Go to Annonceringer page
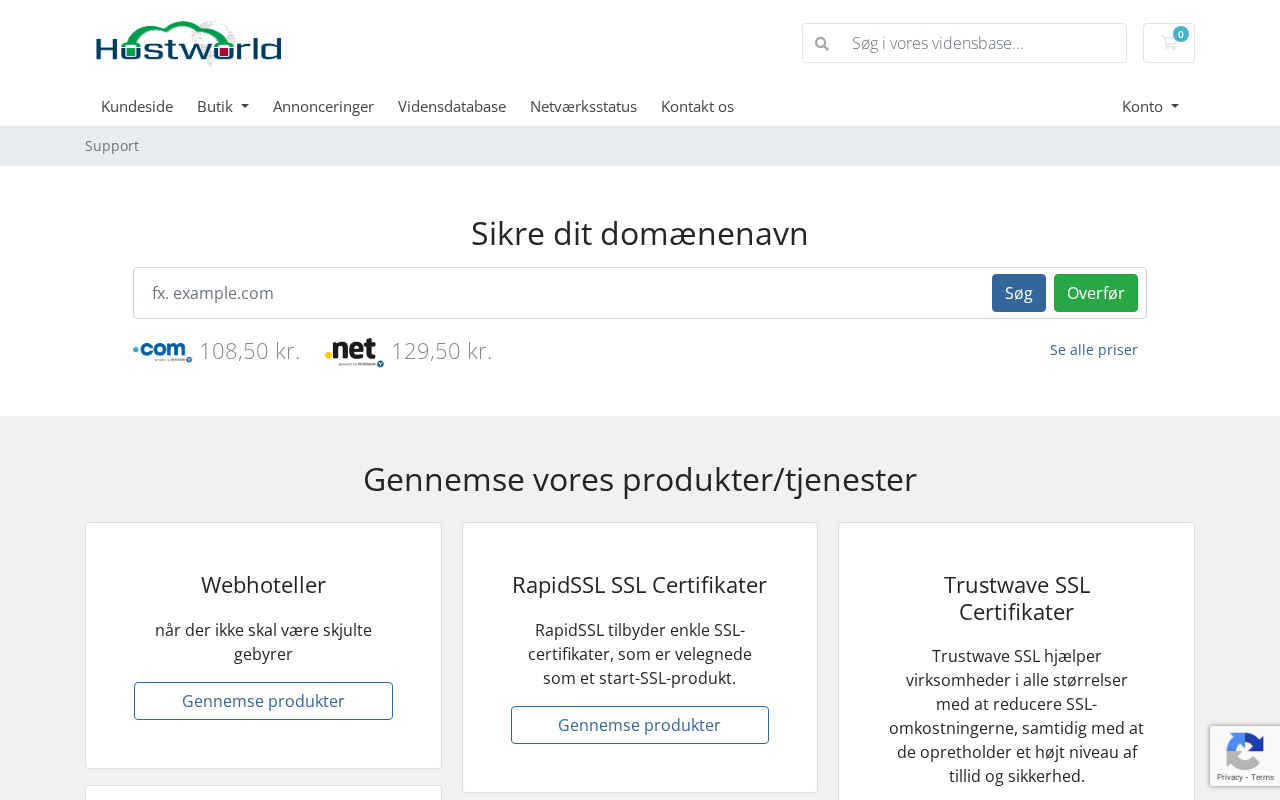This screenshot has width=1280, height=800. (323, 106)
